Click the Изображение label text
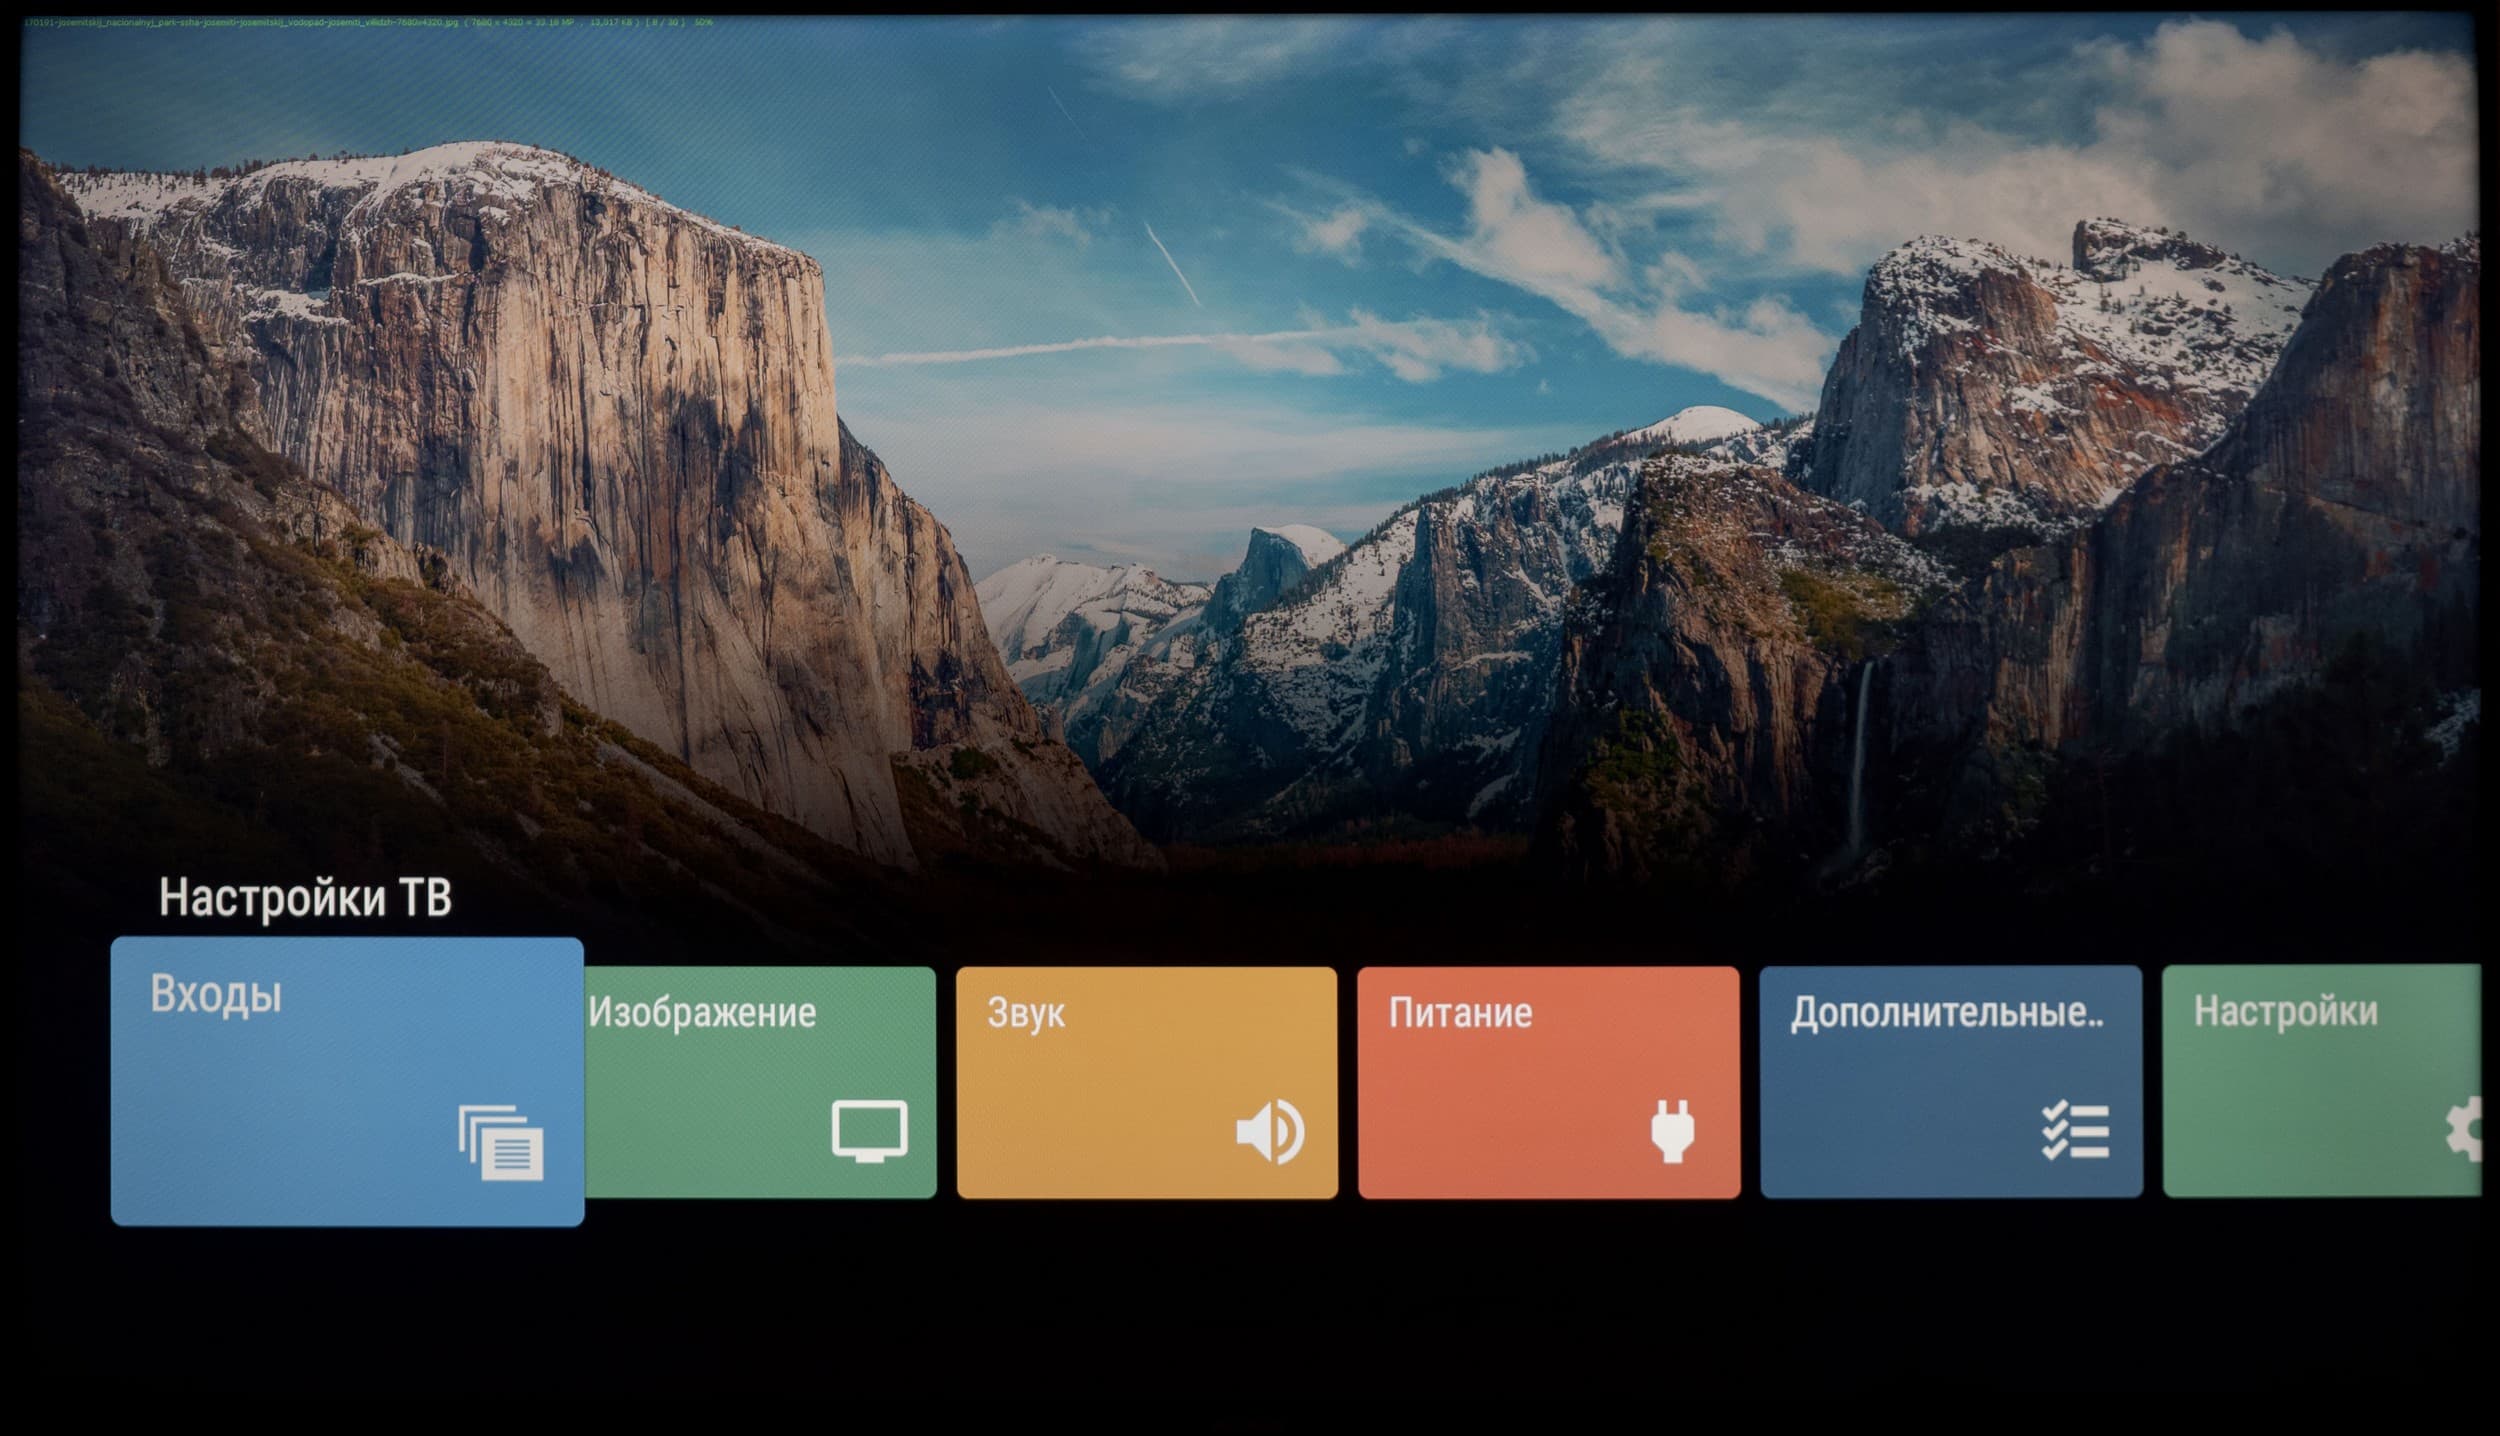The height and width of the screenshot is (1436, 2500). click(x=702, y=1013)
